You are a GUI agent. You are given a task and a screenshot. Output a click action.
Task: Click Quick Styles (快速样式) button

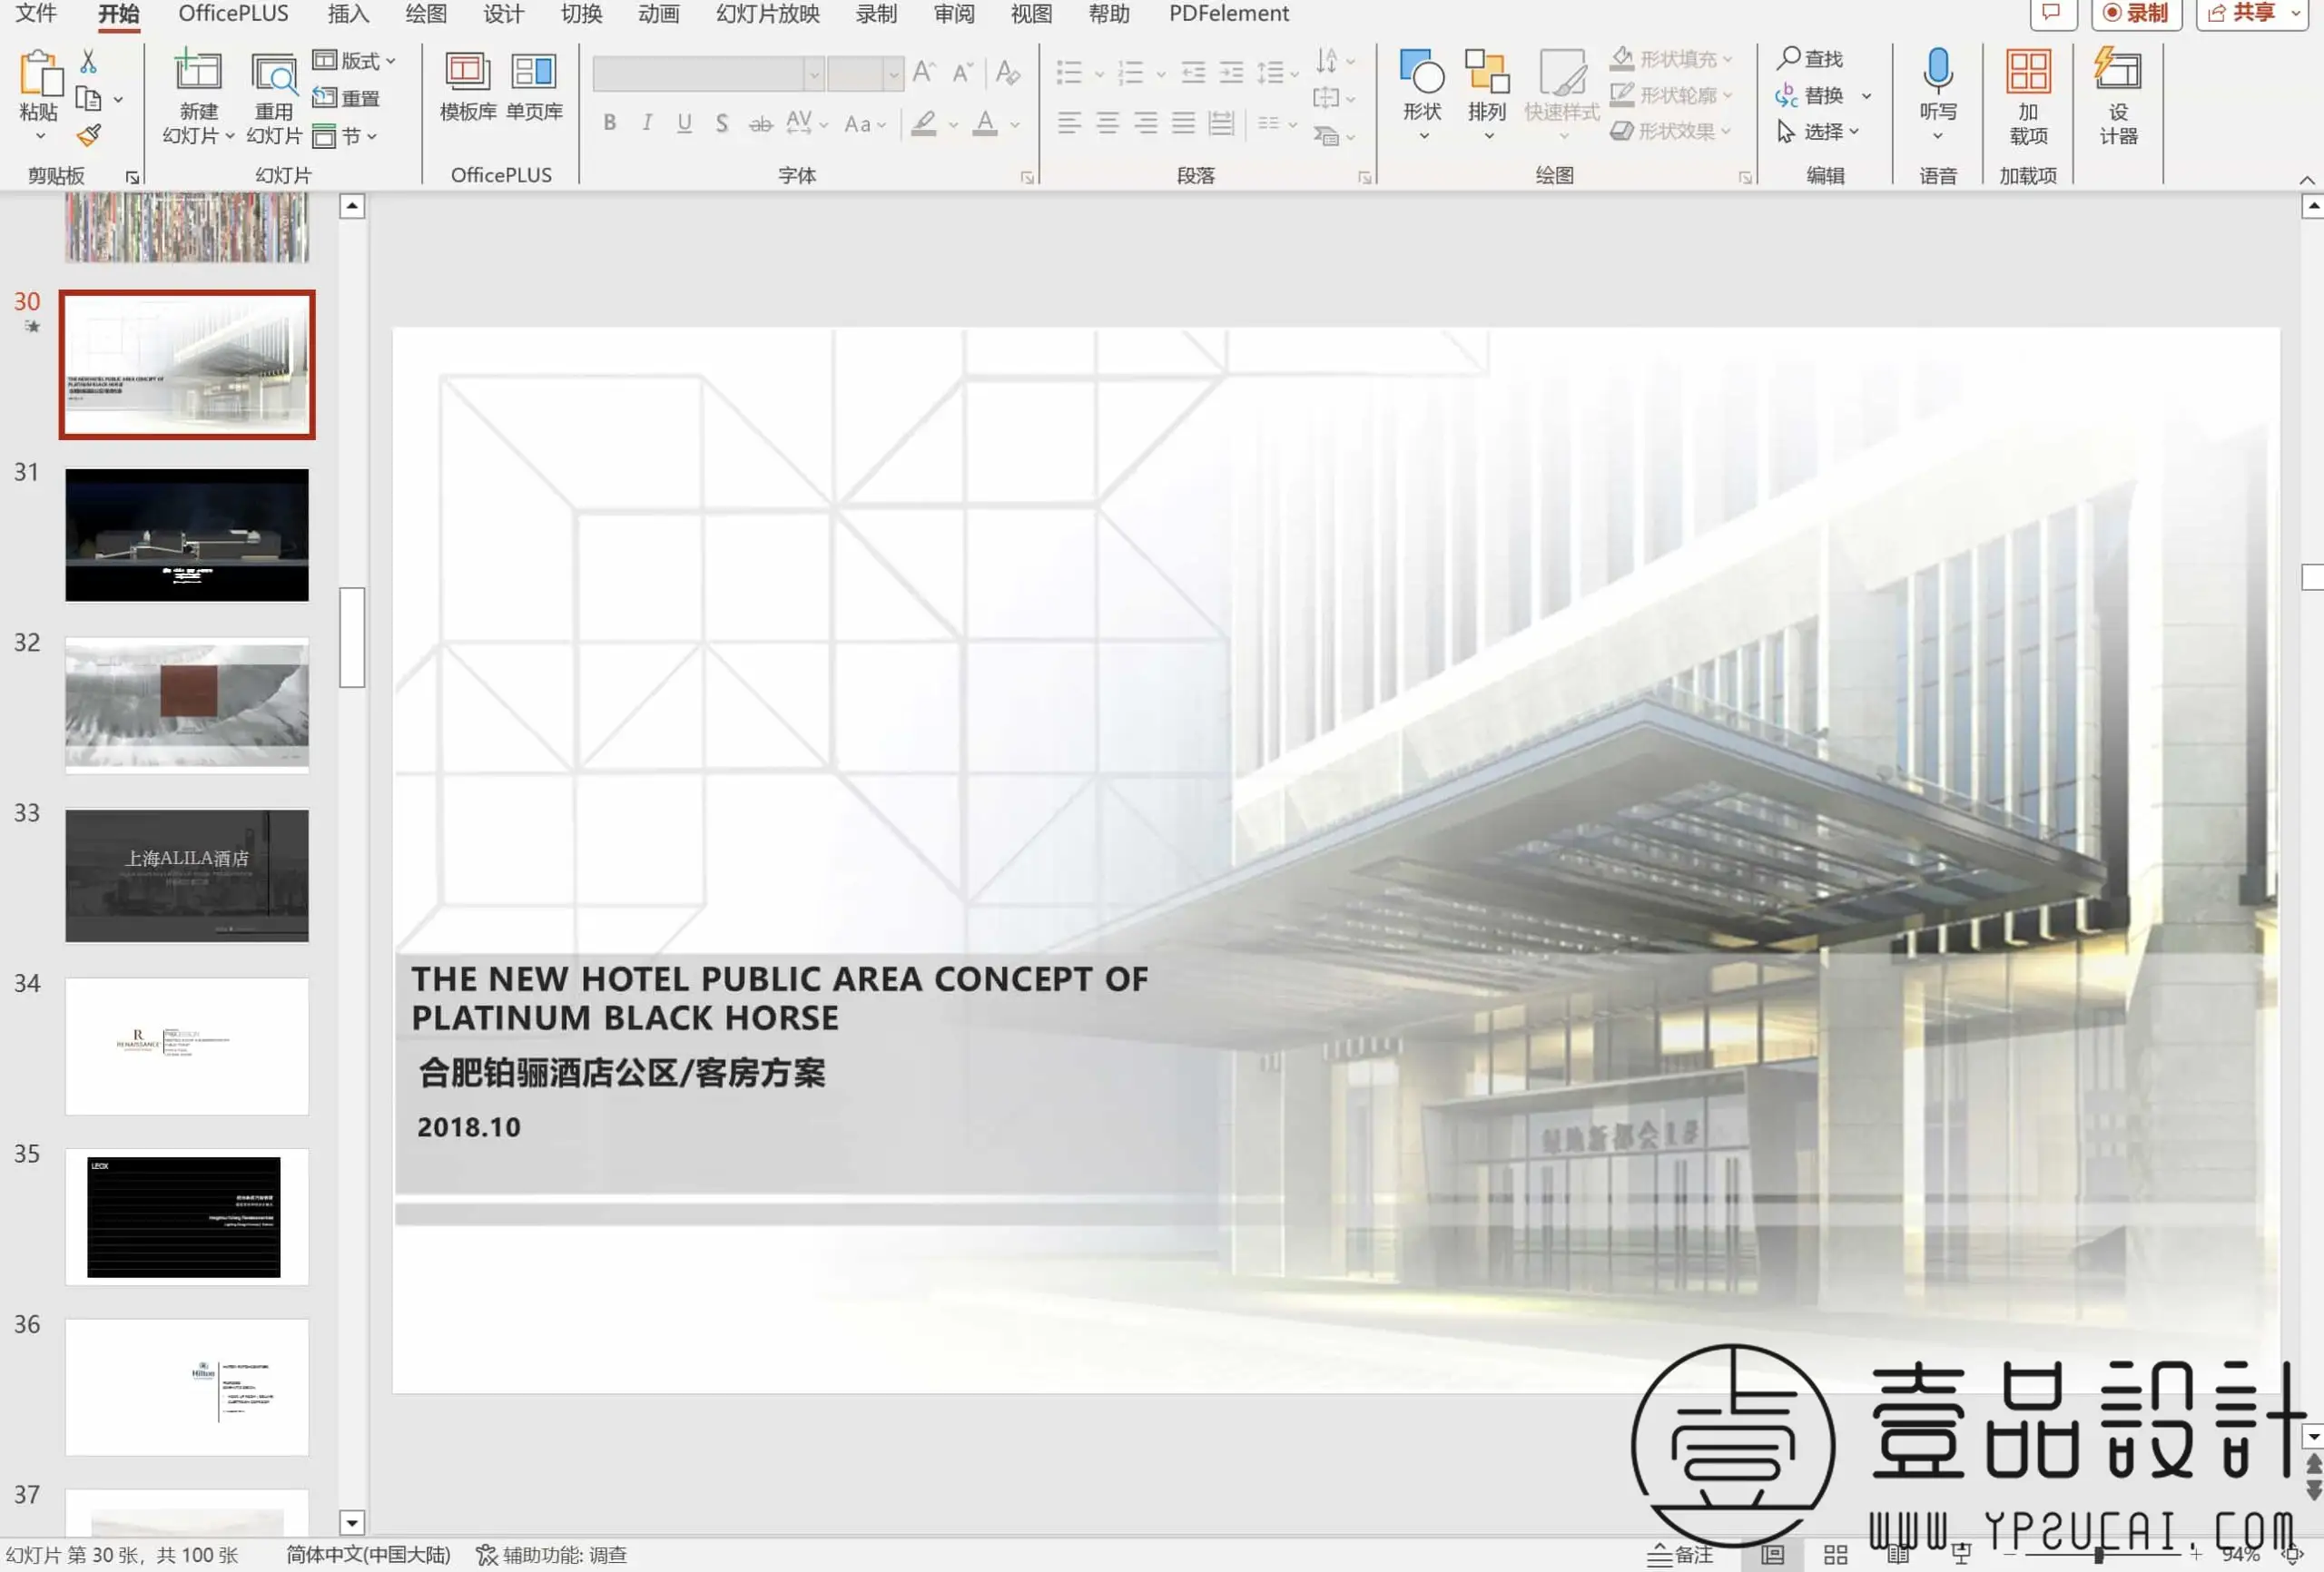(x=1561, y=94)
